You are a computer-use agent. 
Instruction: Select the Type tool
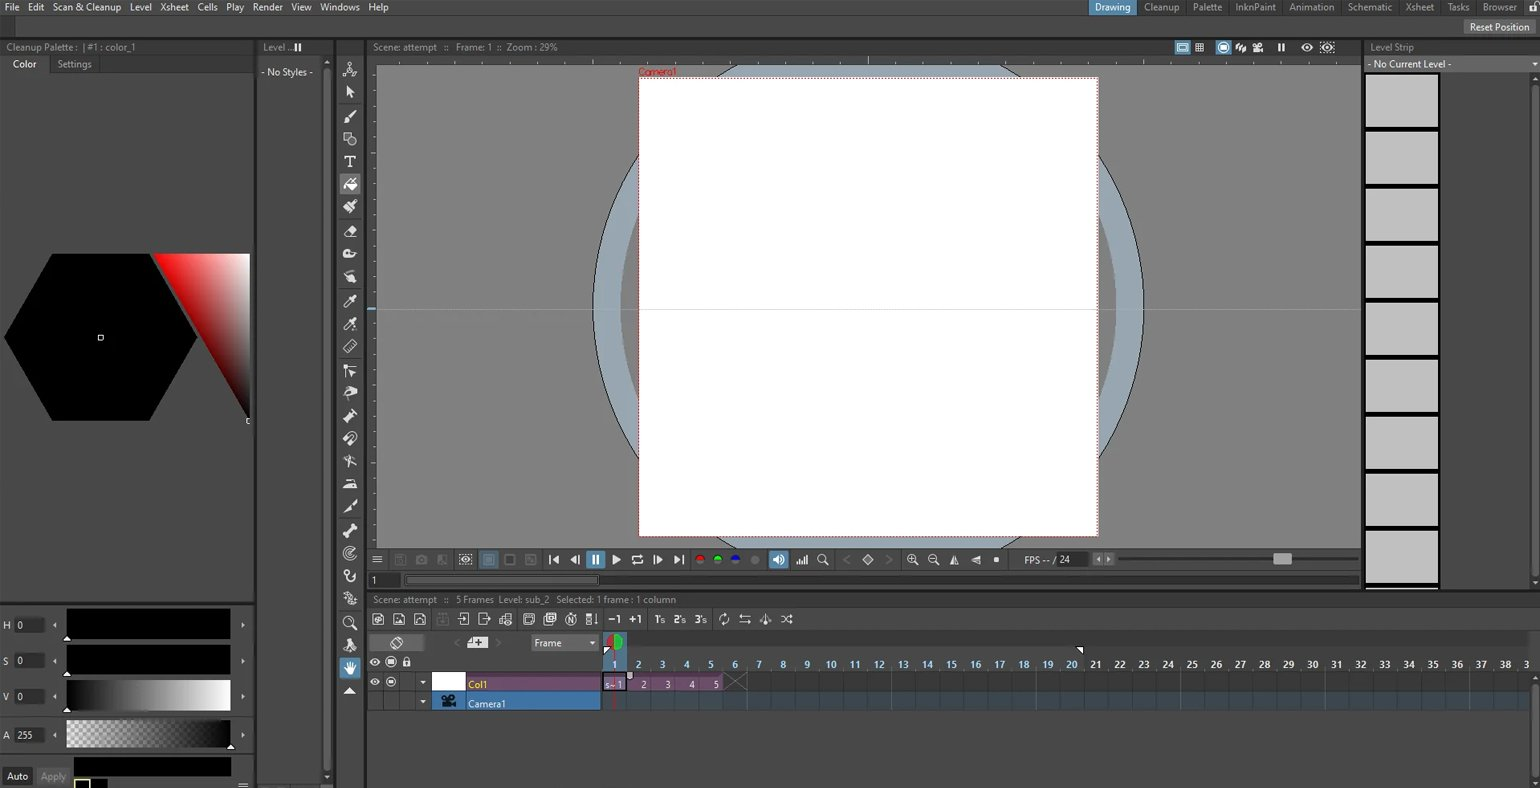350,161
